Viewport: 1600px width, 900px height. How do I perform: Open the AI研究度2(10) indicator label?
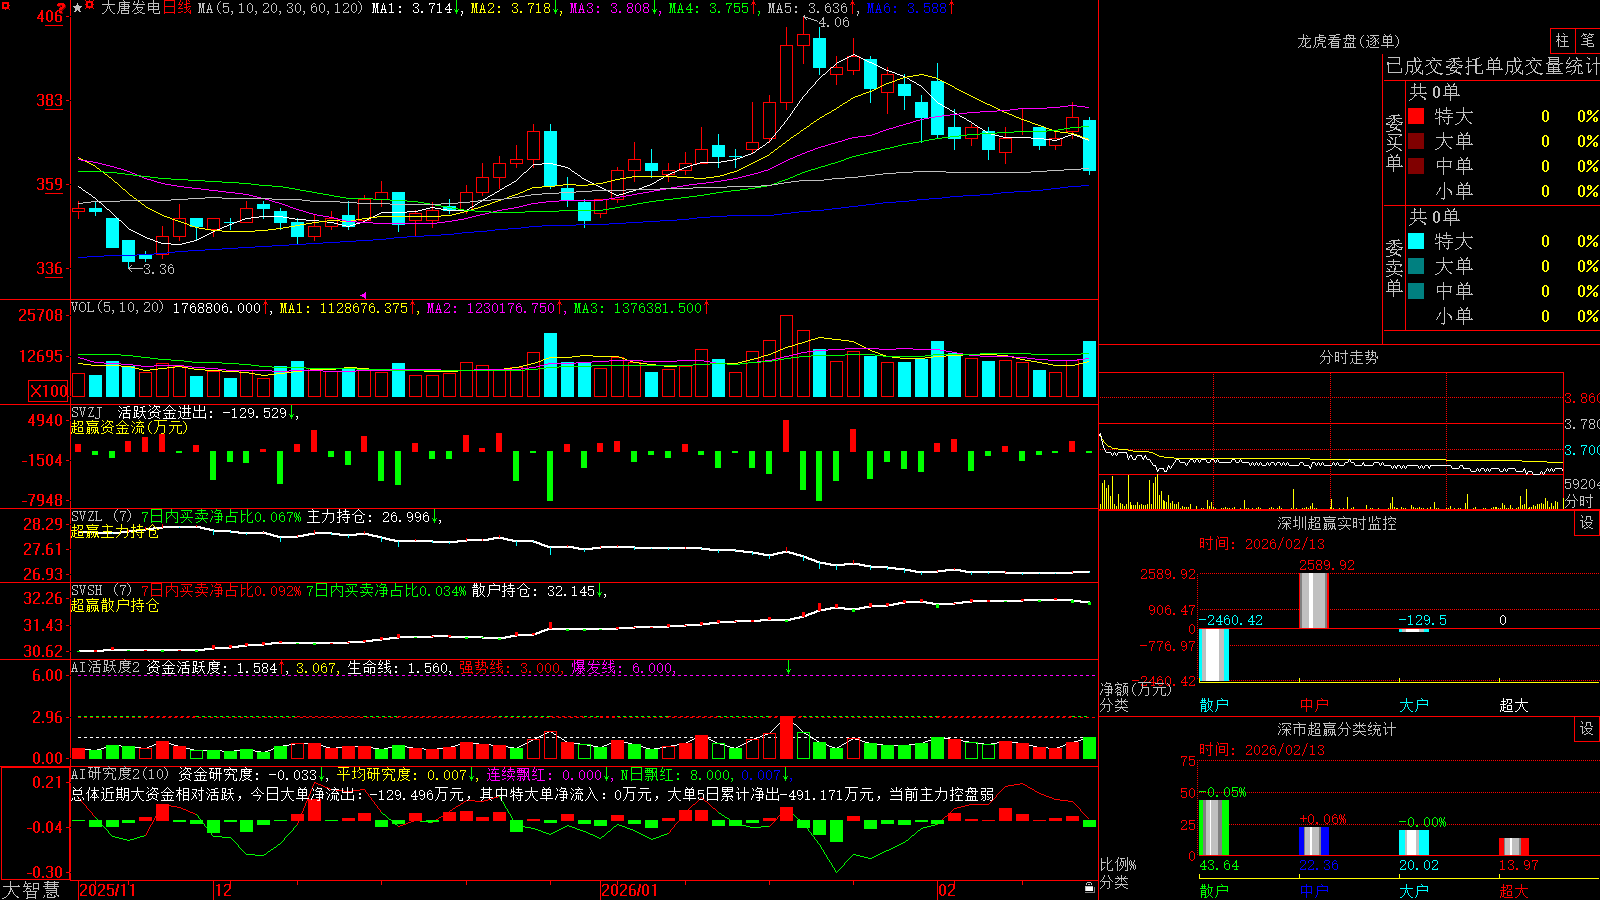click(120, 774)
